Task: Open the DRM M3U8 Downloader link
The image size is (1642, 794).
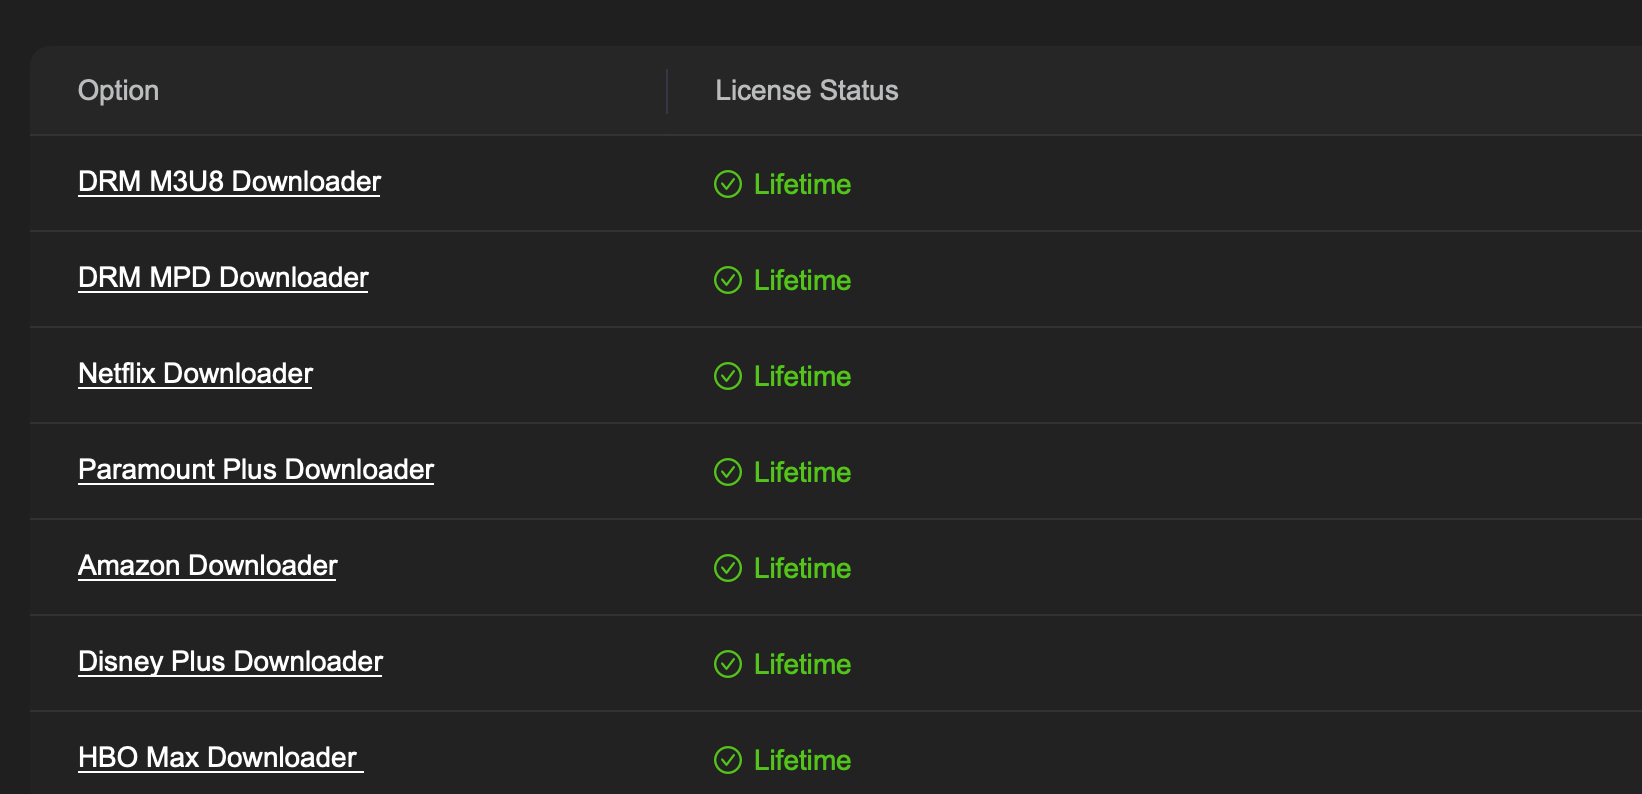Action: 229,182
